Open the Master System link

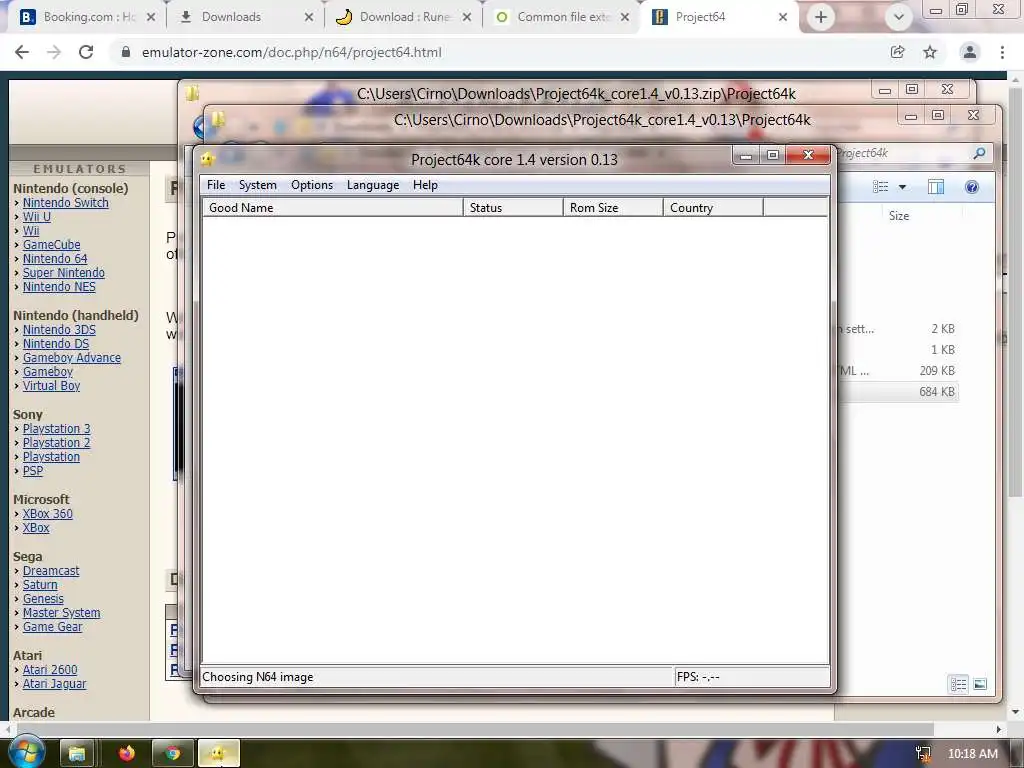[61, 613]
